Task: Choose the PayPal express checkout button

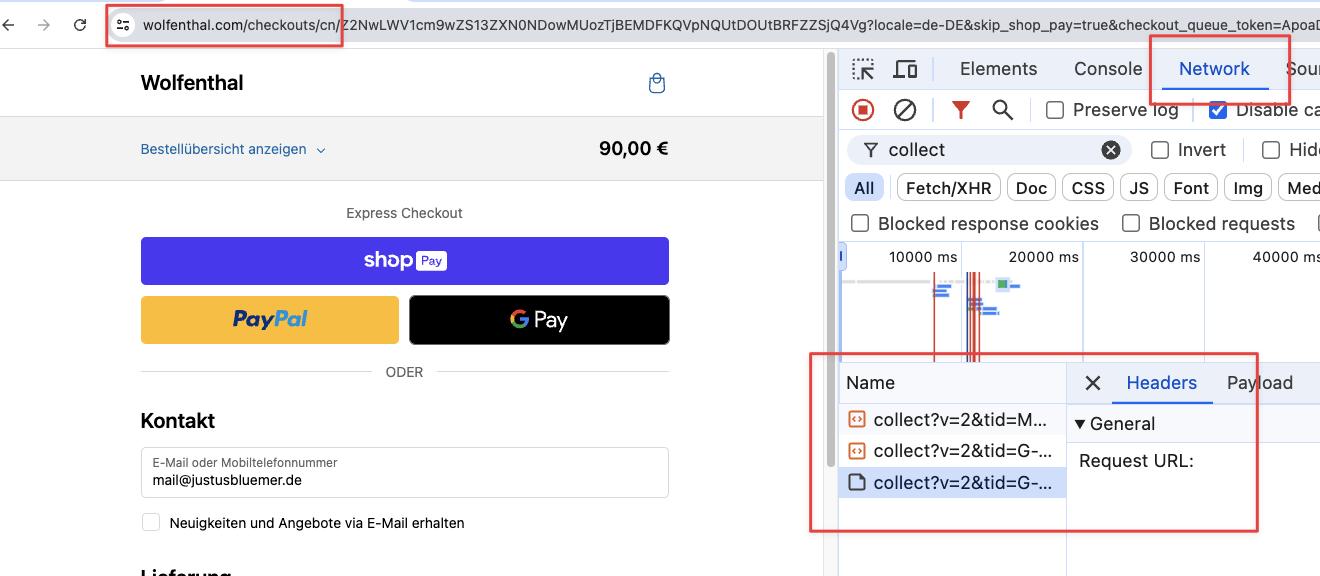Action: point(270,320)
